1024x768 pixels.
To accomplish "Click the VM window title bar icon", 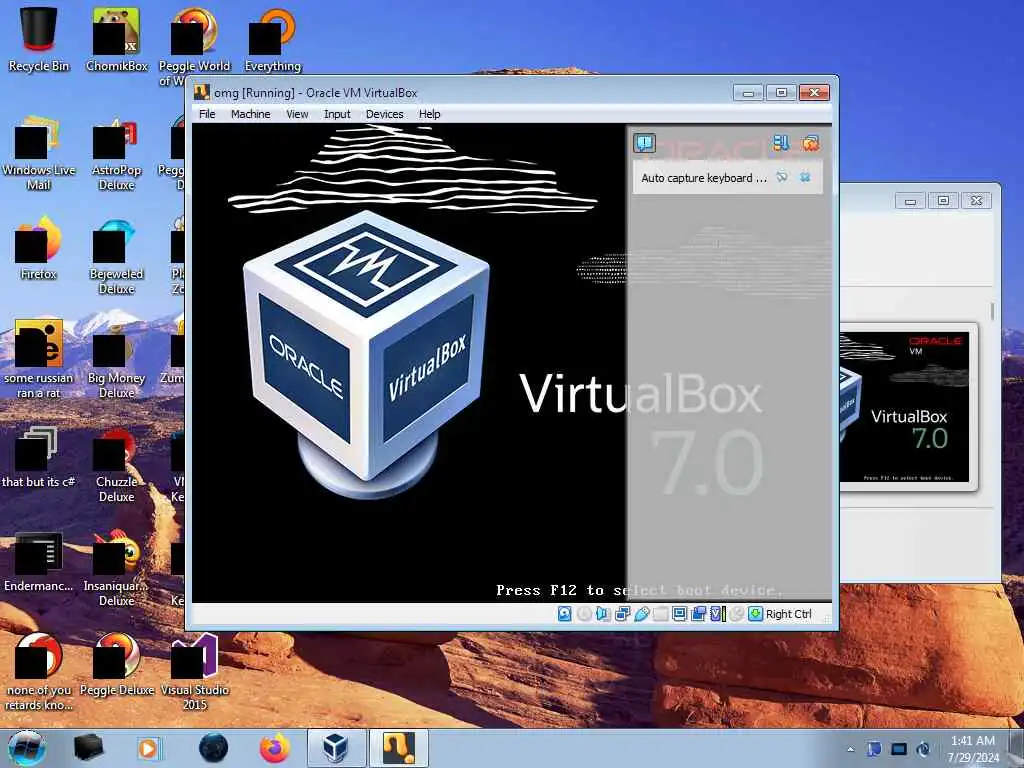I will [x=202, y=92].
